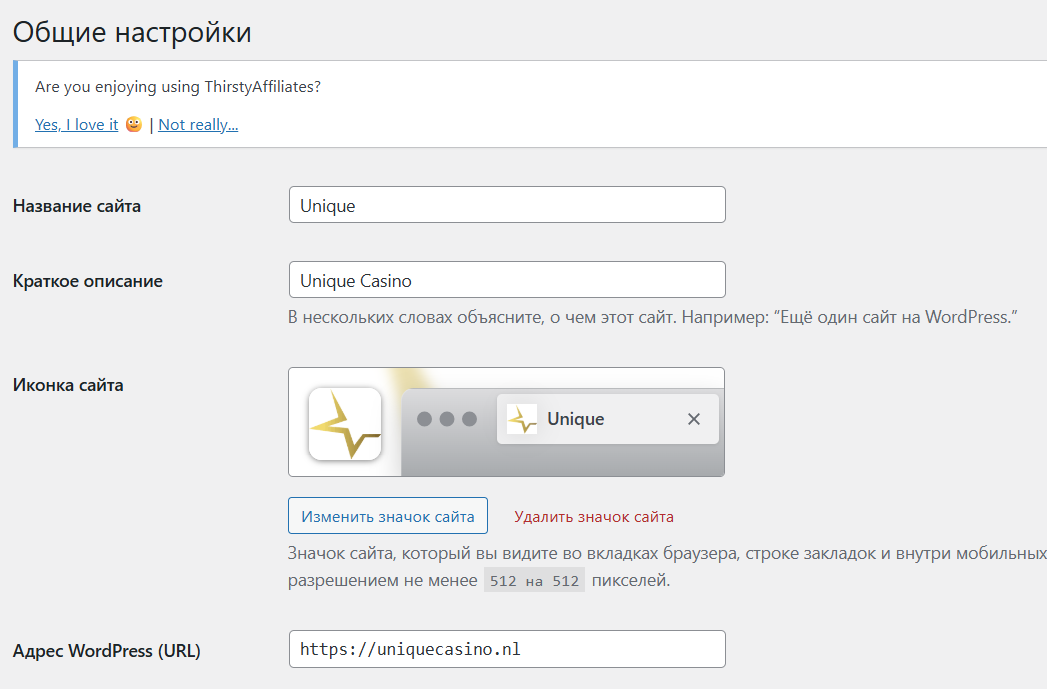Image resolution: width=1047 pixels, height=689 pixels.
Task: Focus the Краткое описание field with Unique Casino
Action: 507,279
